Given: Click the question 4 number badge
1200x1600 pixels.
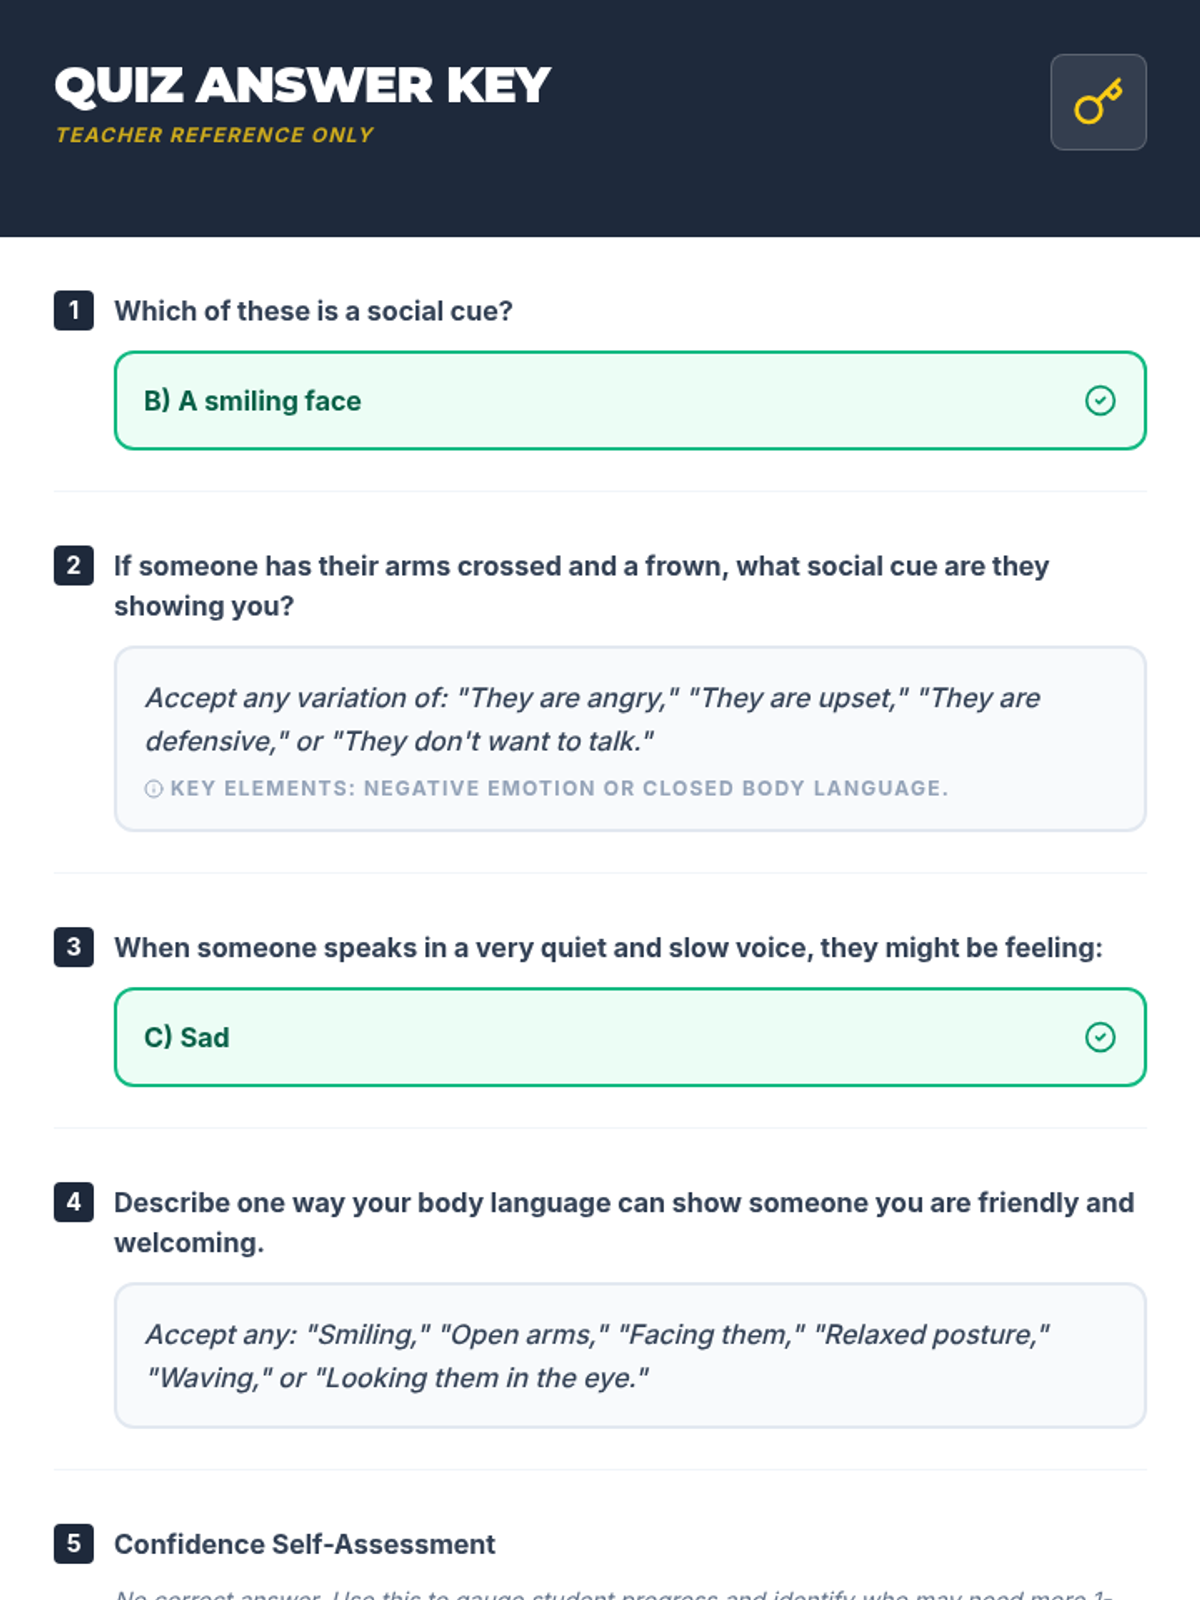Looking at the screenshot, I should point(74,1202).
